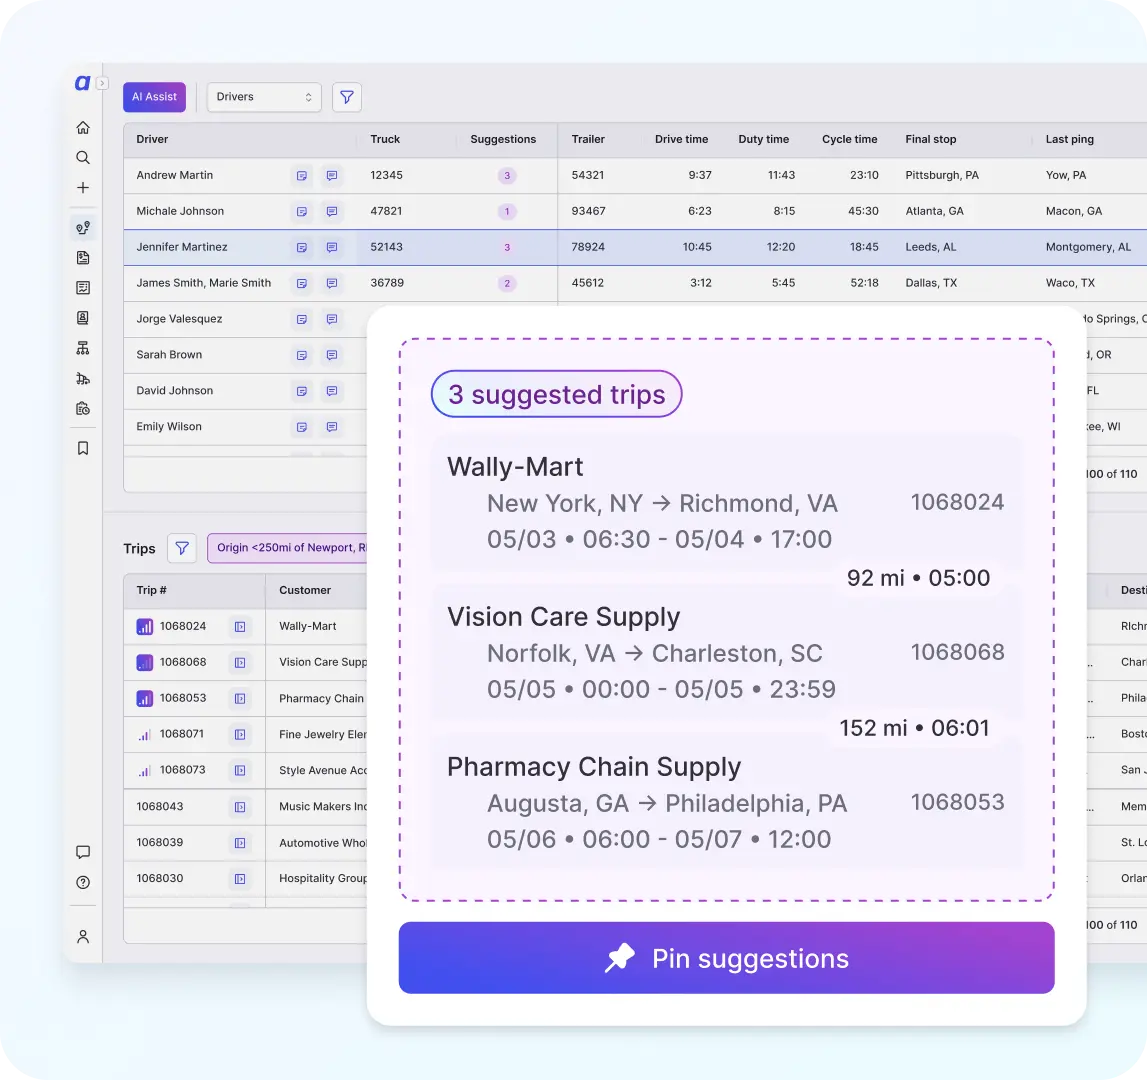This screenshot has width=1147, height=1080.
Task: Click trip number 1068039
Action: [x=159, y=842]
